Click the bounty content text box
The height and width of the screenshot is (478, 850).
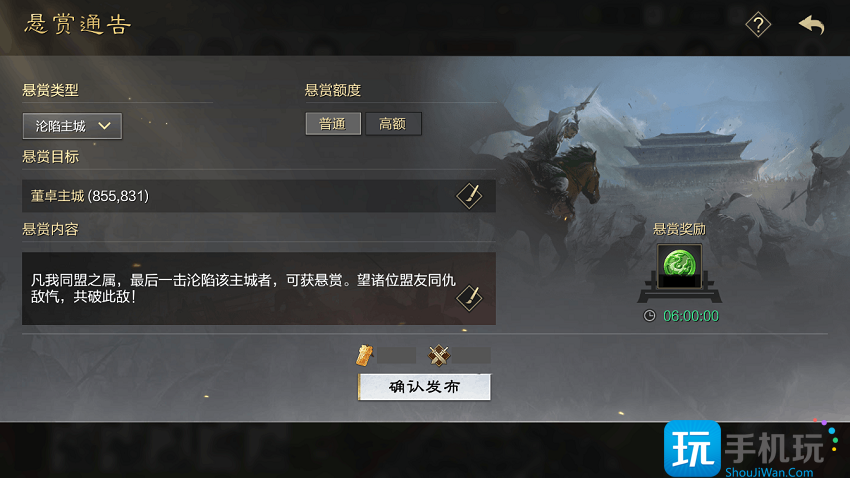(259, 288)
